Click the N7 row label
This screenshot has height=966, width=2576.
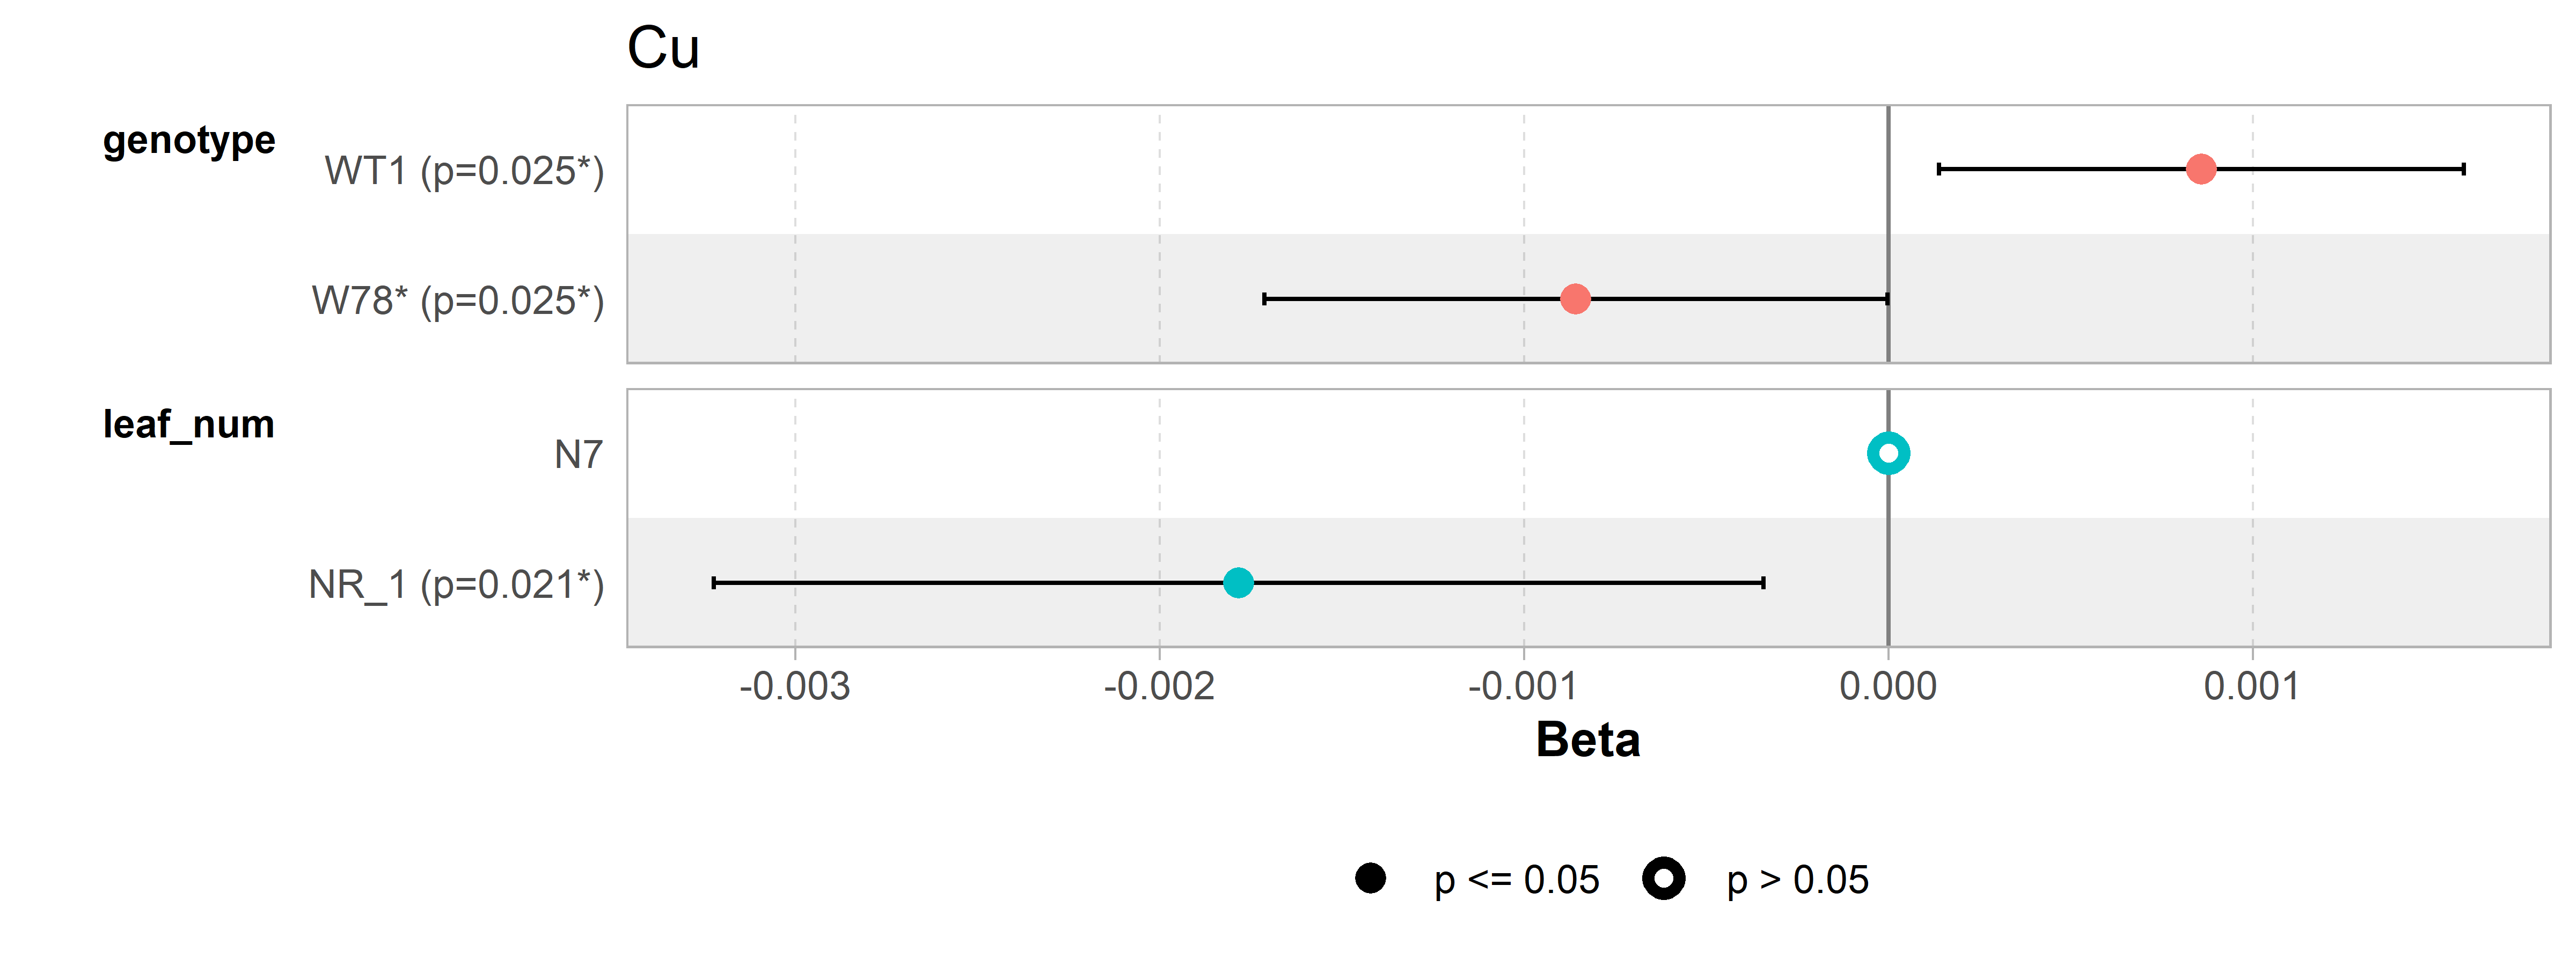click(x=579, y=455)
